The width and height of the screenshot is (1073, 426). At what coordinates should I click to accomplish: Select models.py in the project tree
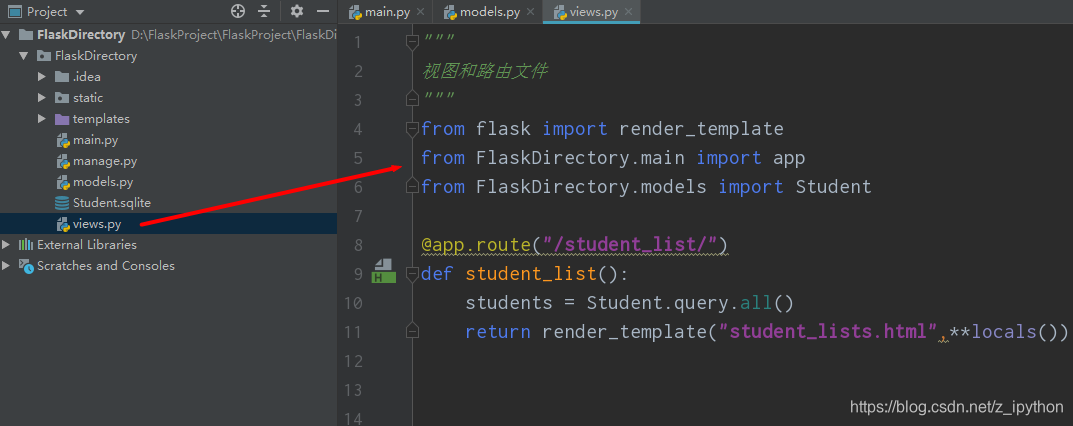[103, 182]
